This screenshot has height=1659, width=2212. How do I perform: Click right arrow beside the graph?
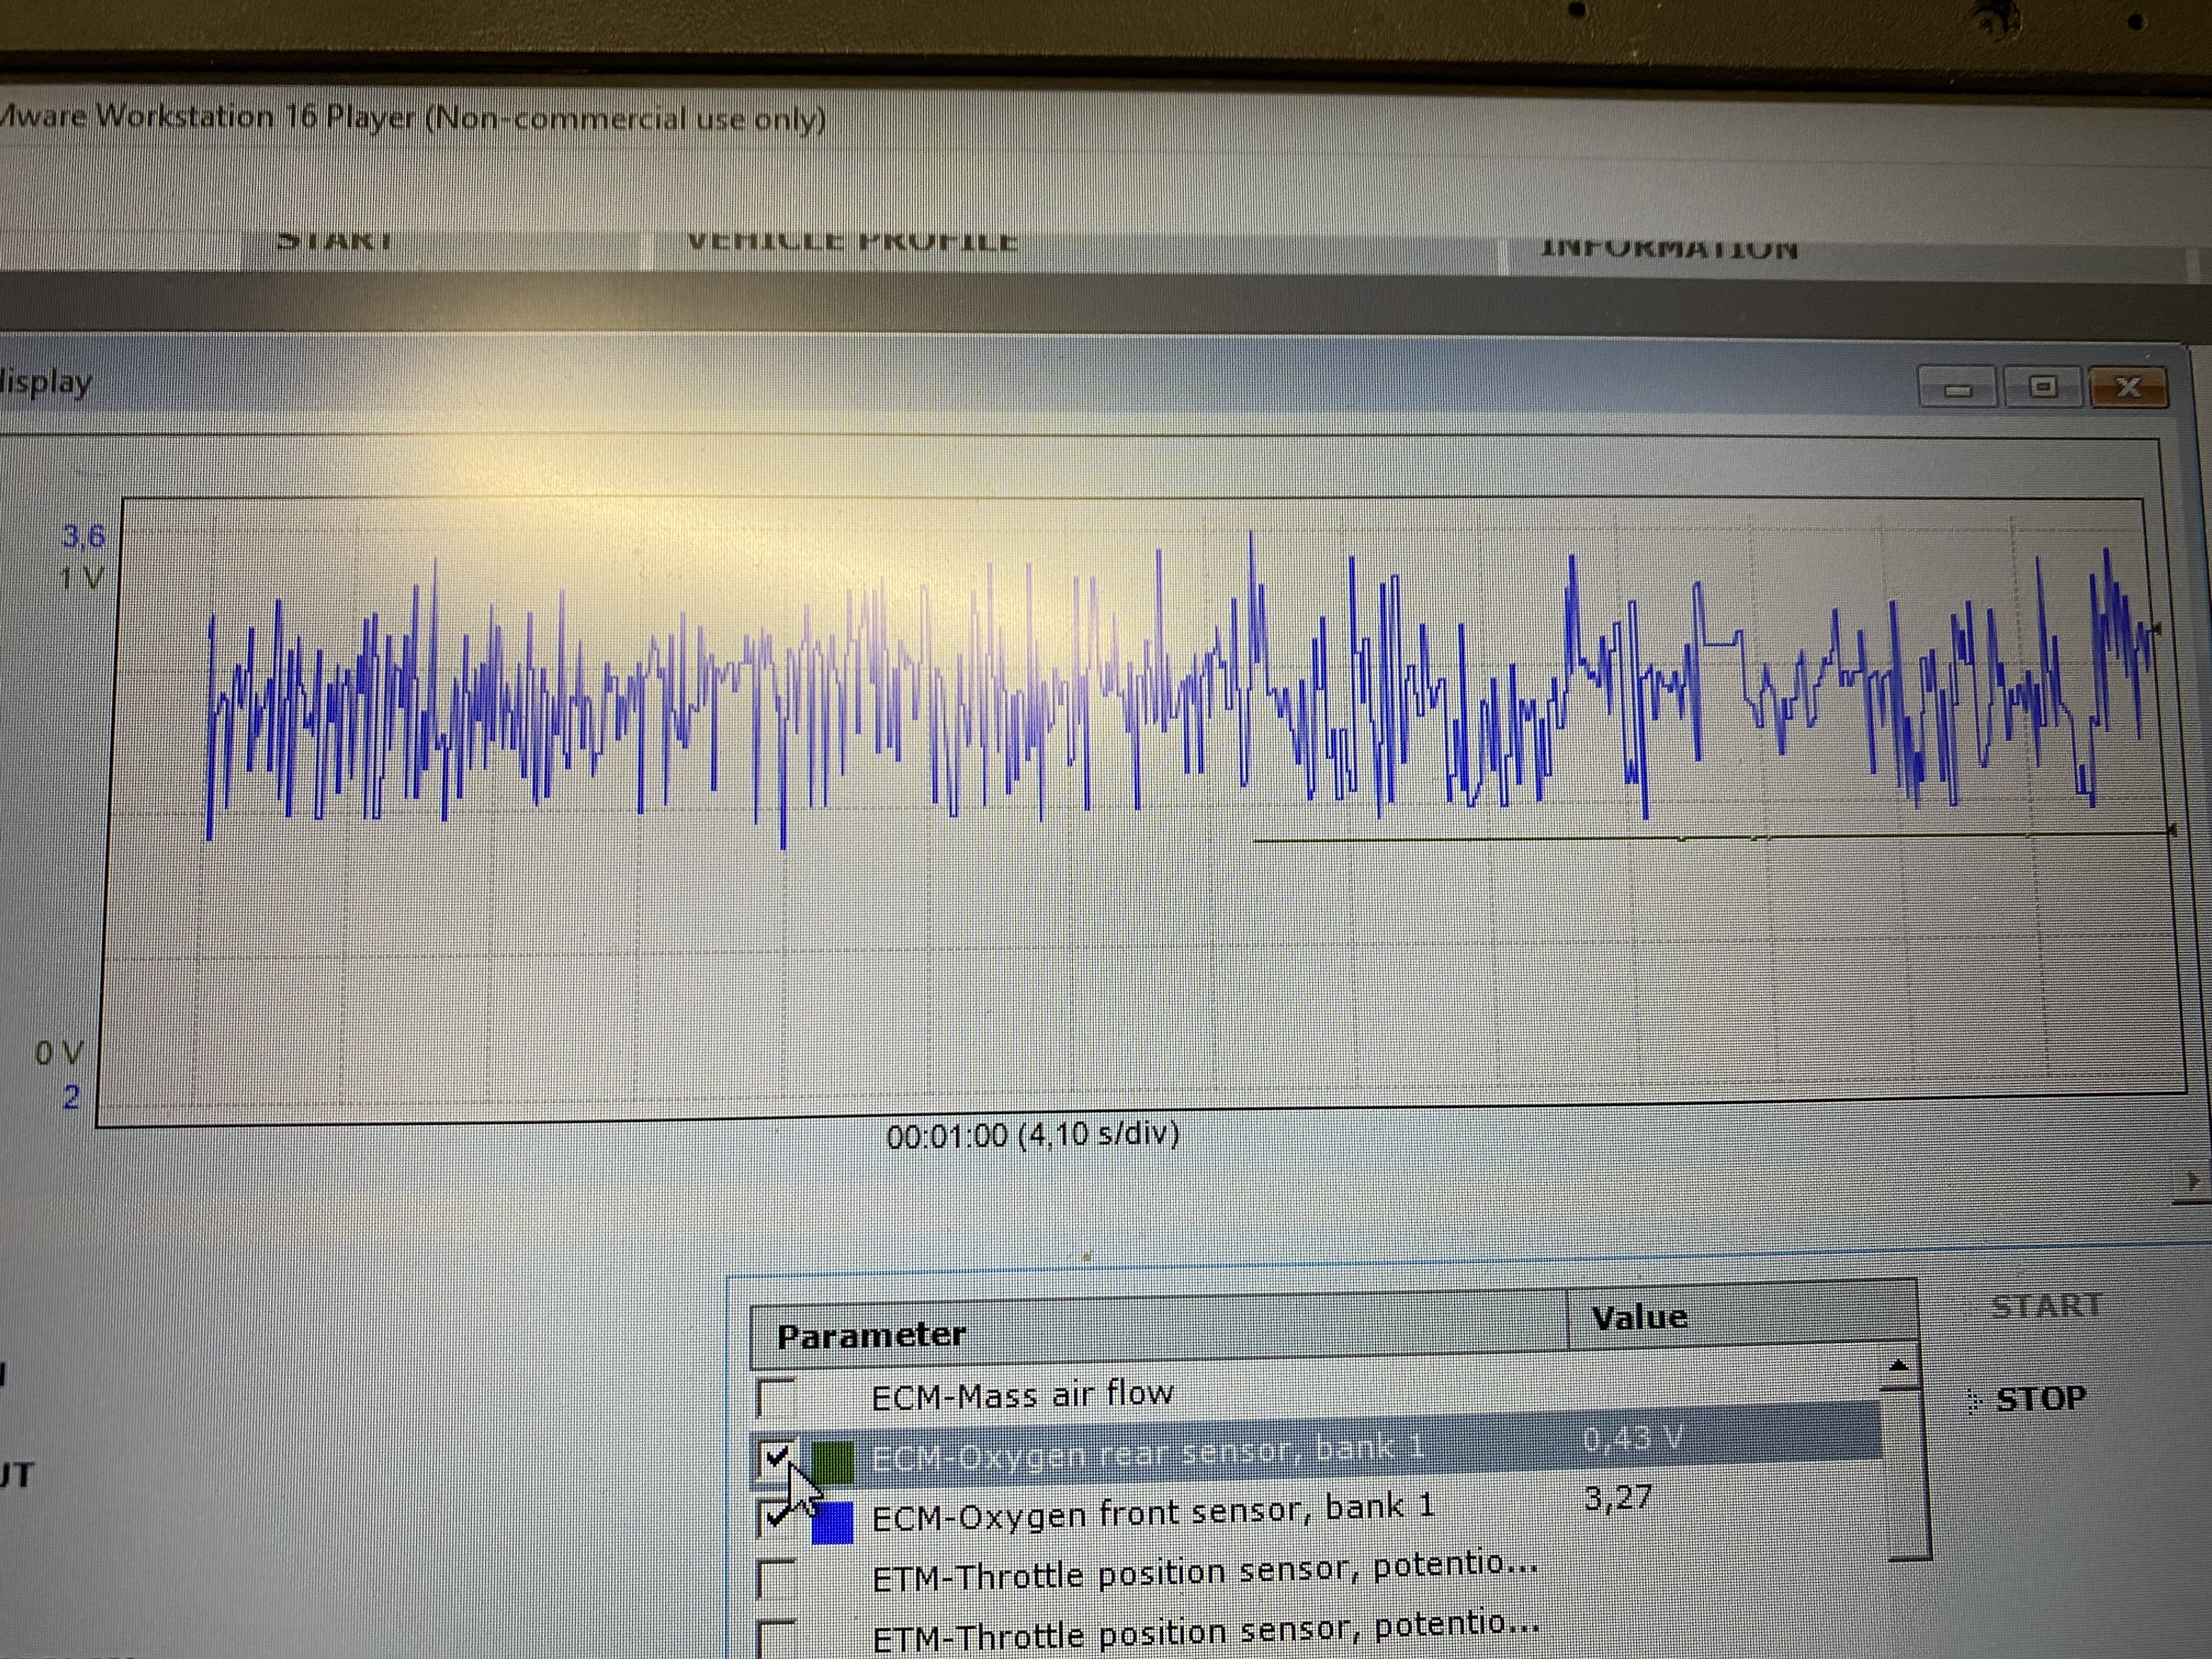coord(2193,1181)
